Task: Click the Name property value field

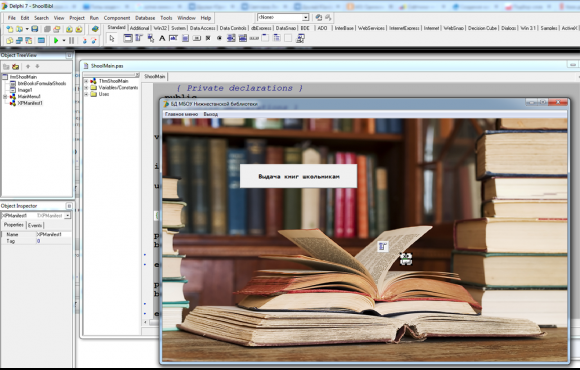Action: (x=54, y=234)
